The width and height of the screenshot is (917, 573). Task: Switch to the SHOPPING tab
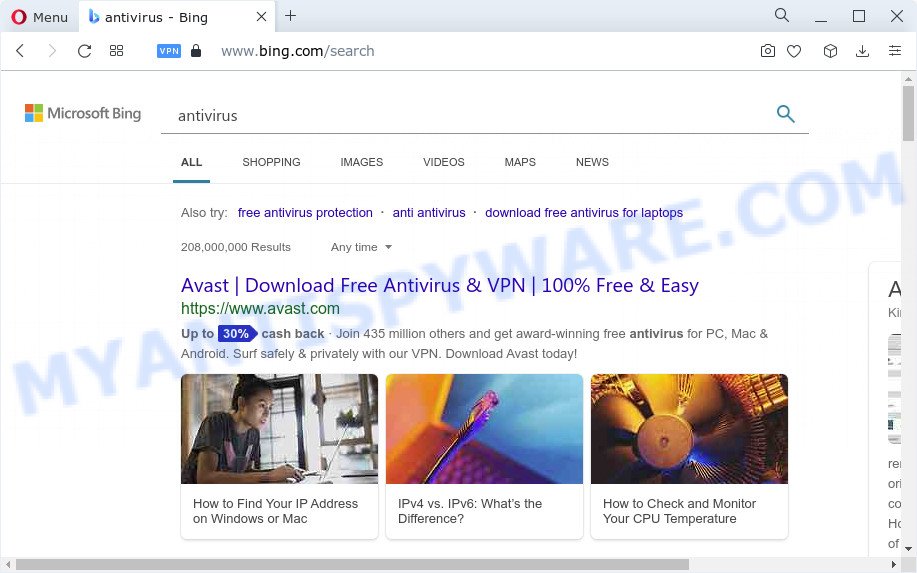click(271, 162)
